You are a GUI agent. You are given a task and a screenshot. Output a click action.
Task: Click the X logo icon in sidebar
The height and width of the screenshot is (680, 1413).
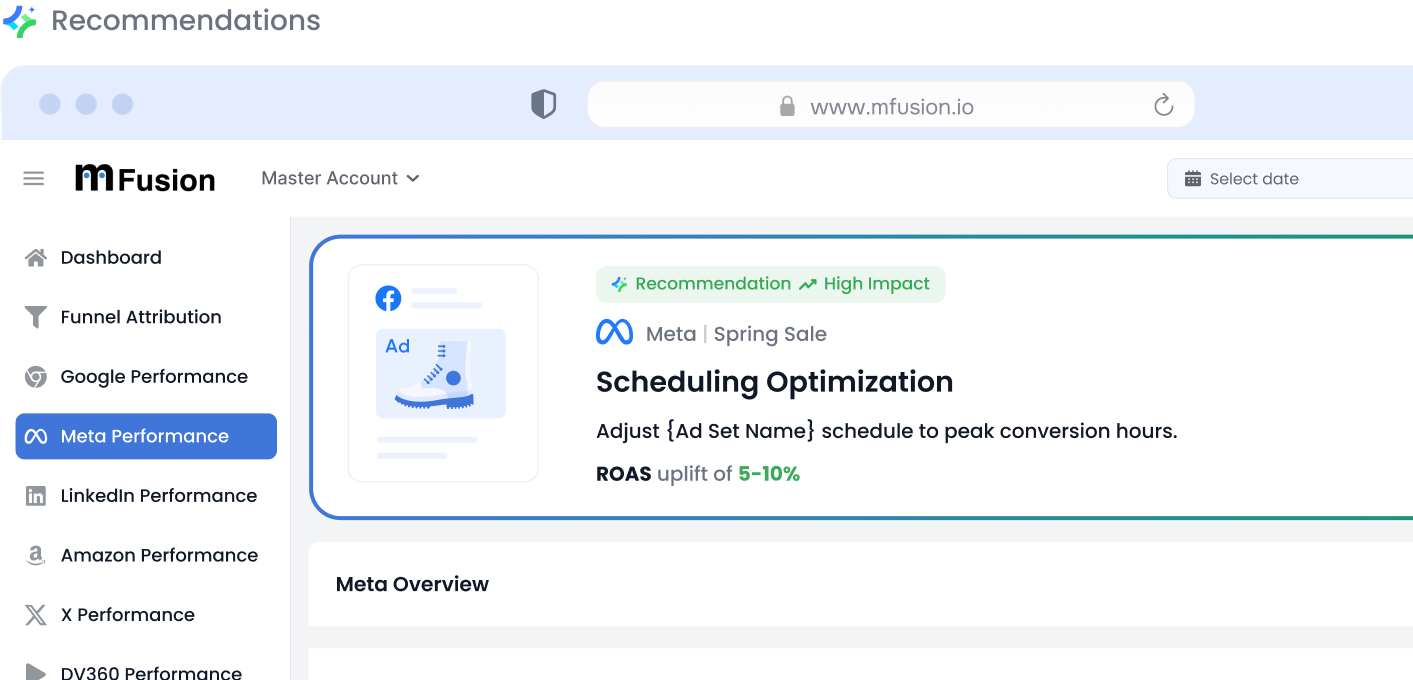tap(36, 615)
